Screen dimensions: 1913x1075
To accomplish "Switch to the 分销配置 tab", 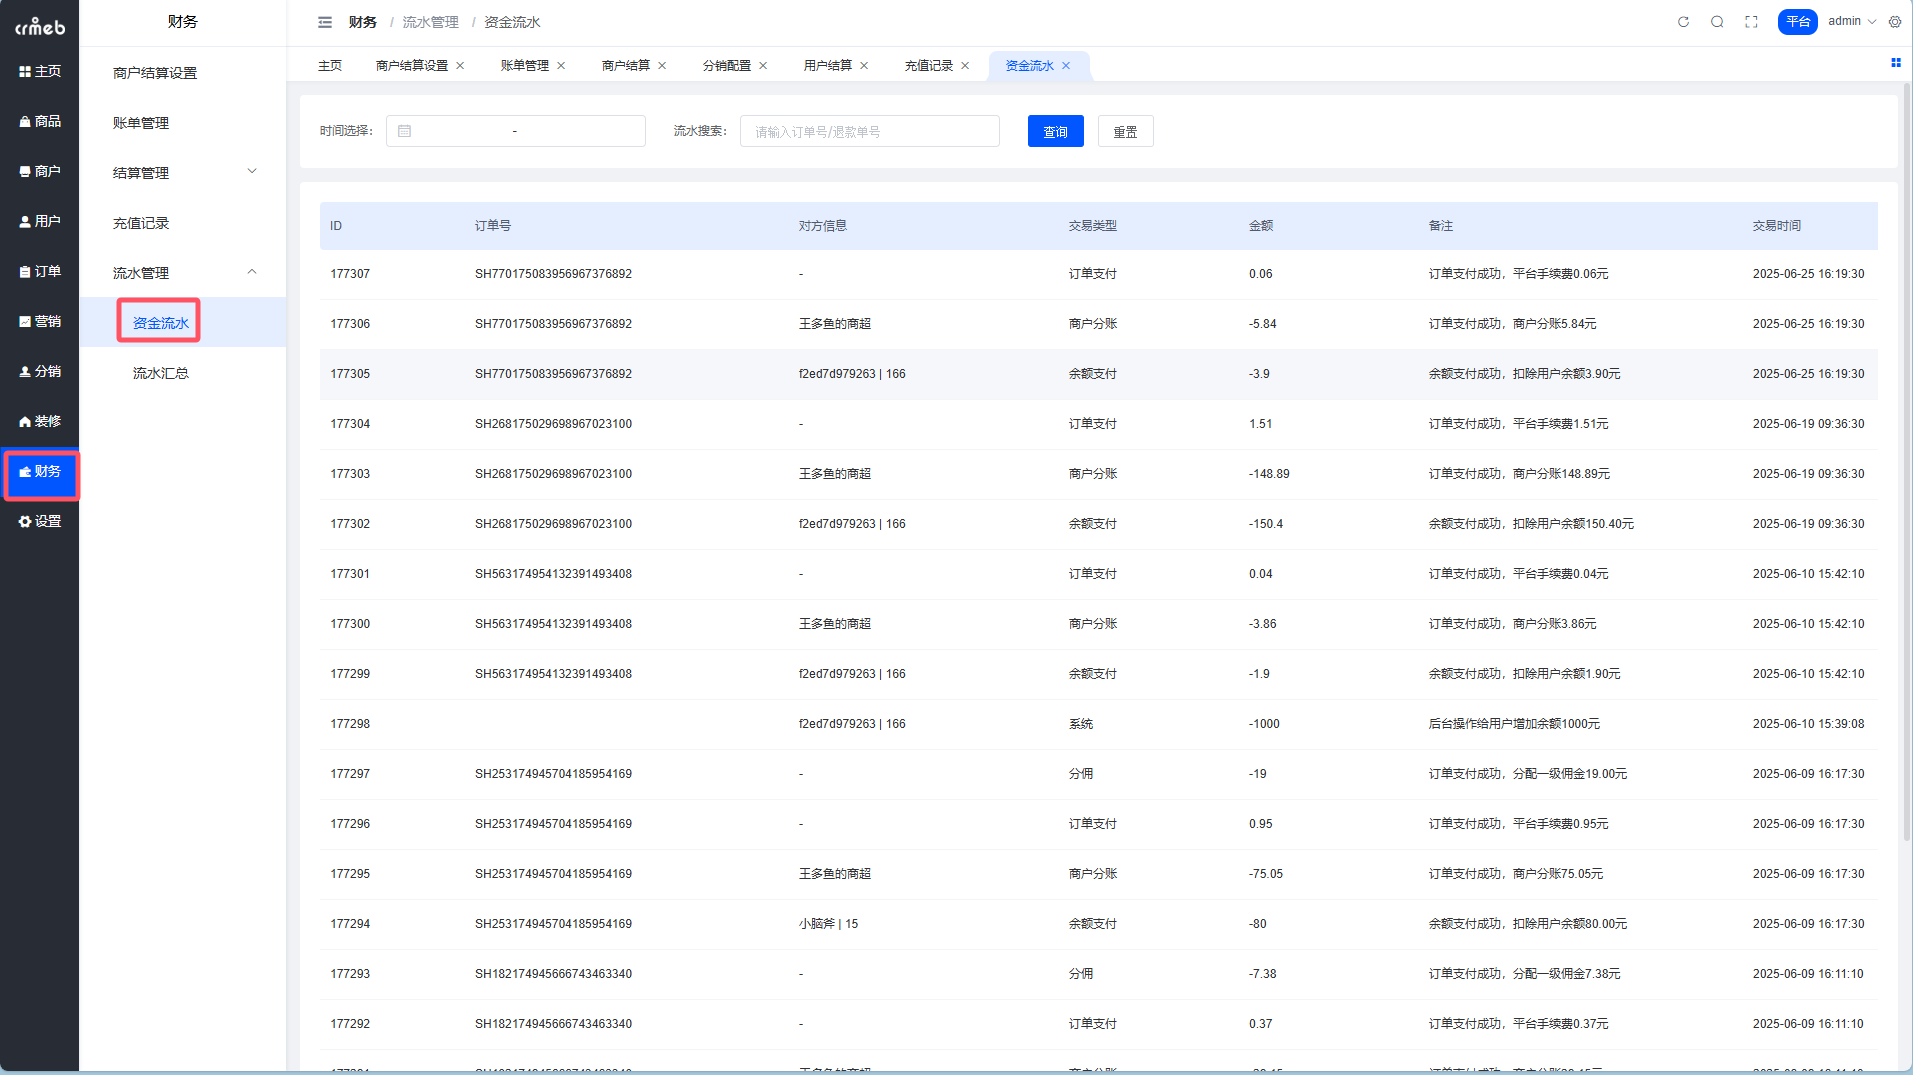I will pos(726,66).
